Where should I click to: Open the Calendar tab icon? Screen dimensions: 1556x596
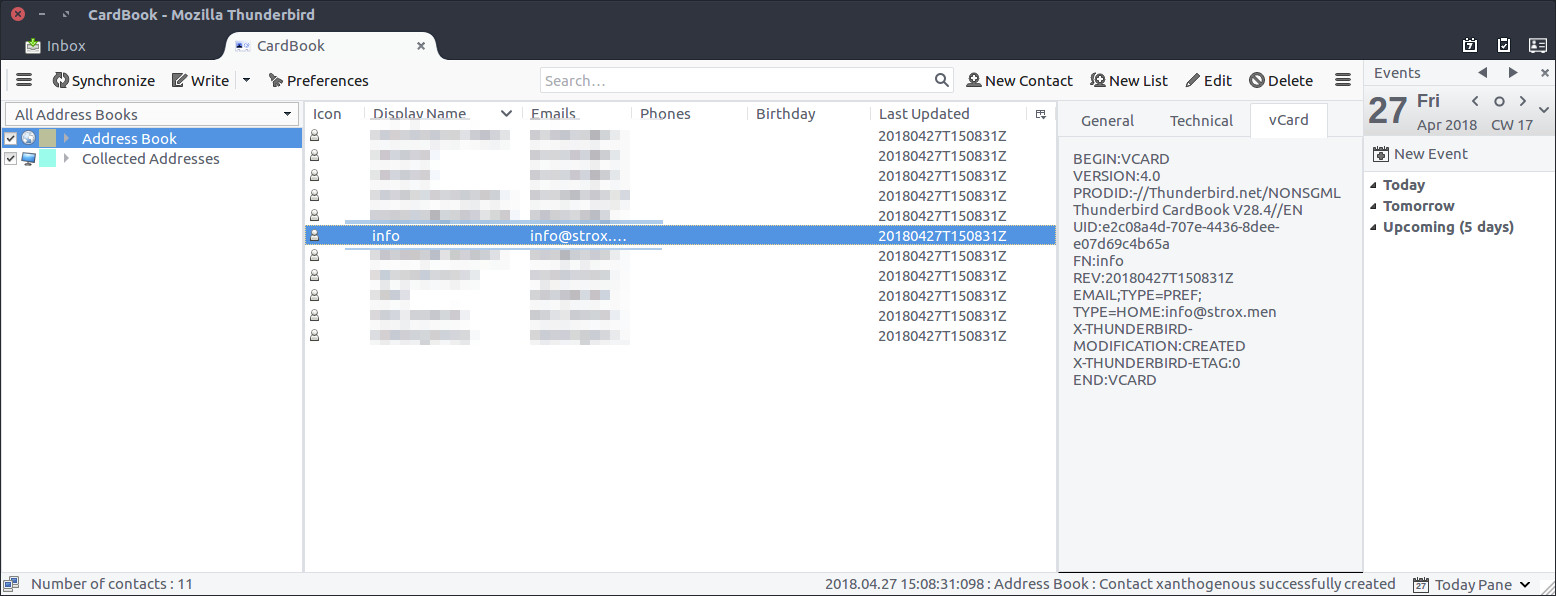pos(1469,45)
